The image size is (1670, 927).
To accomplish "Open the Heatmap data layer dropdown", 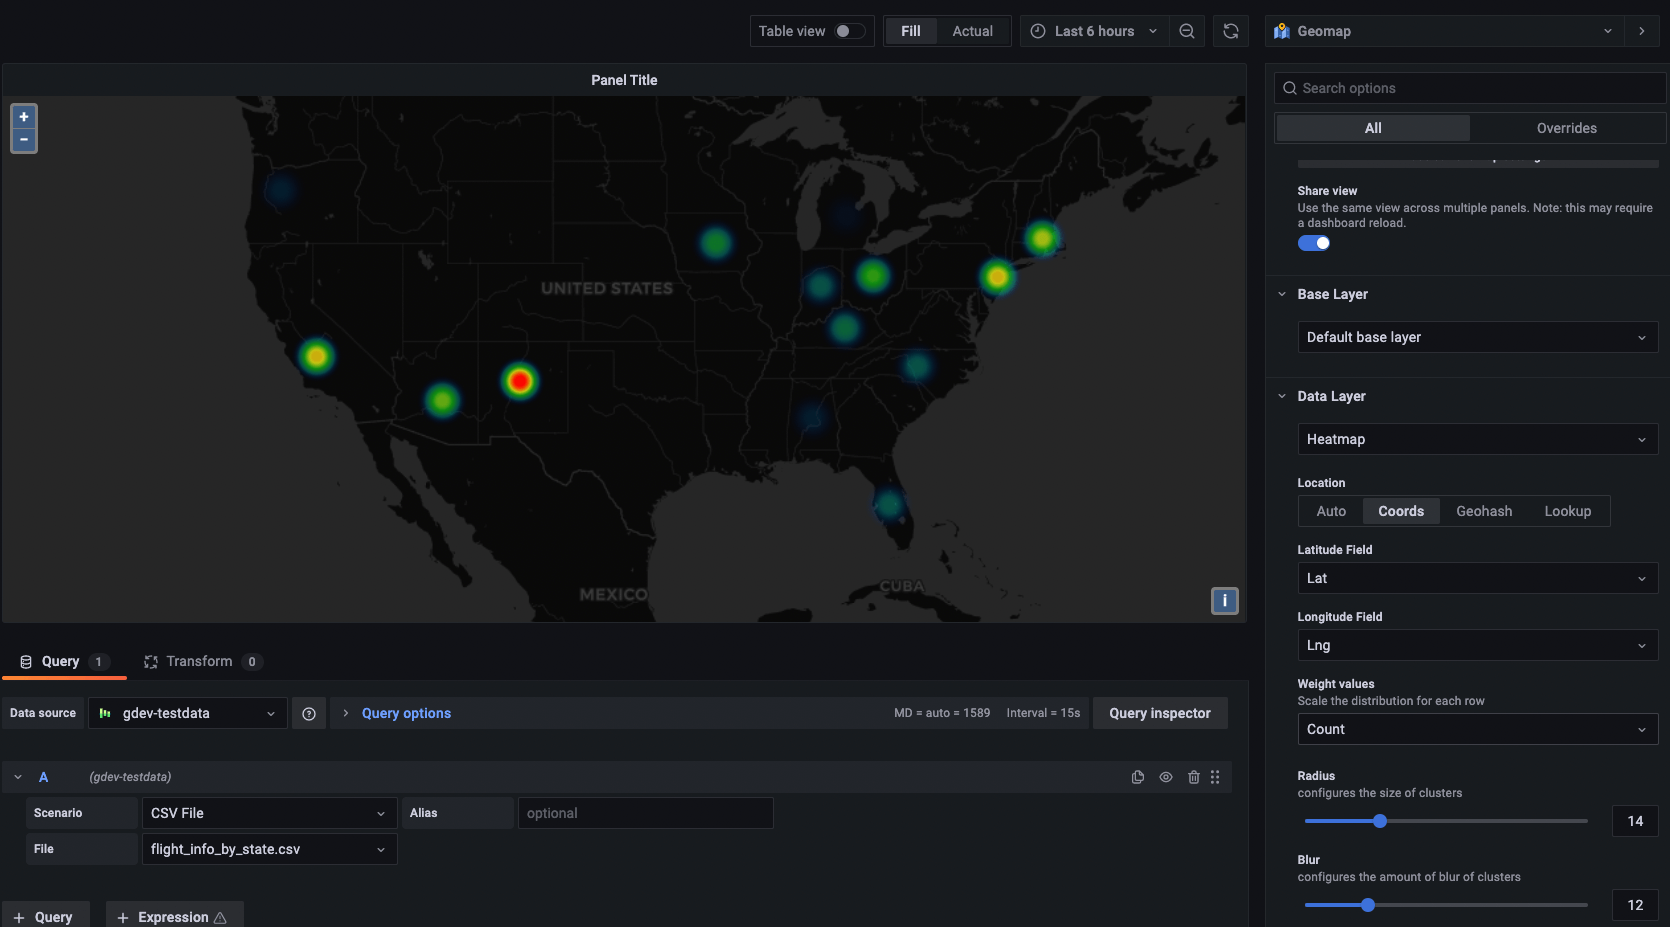I will [x=1476, y=439].
